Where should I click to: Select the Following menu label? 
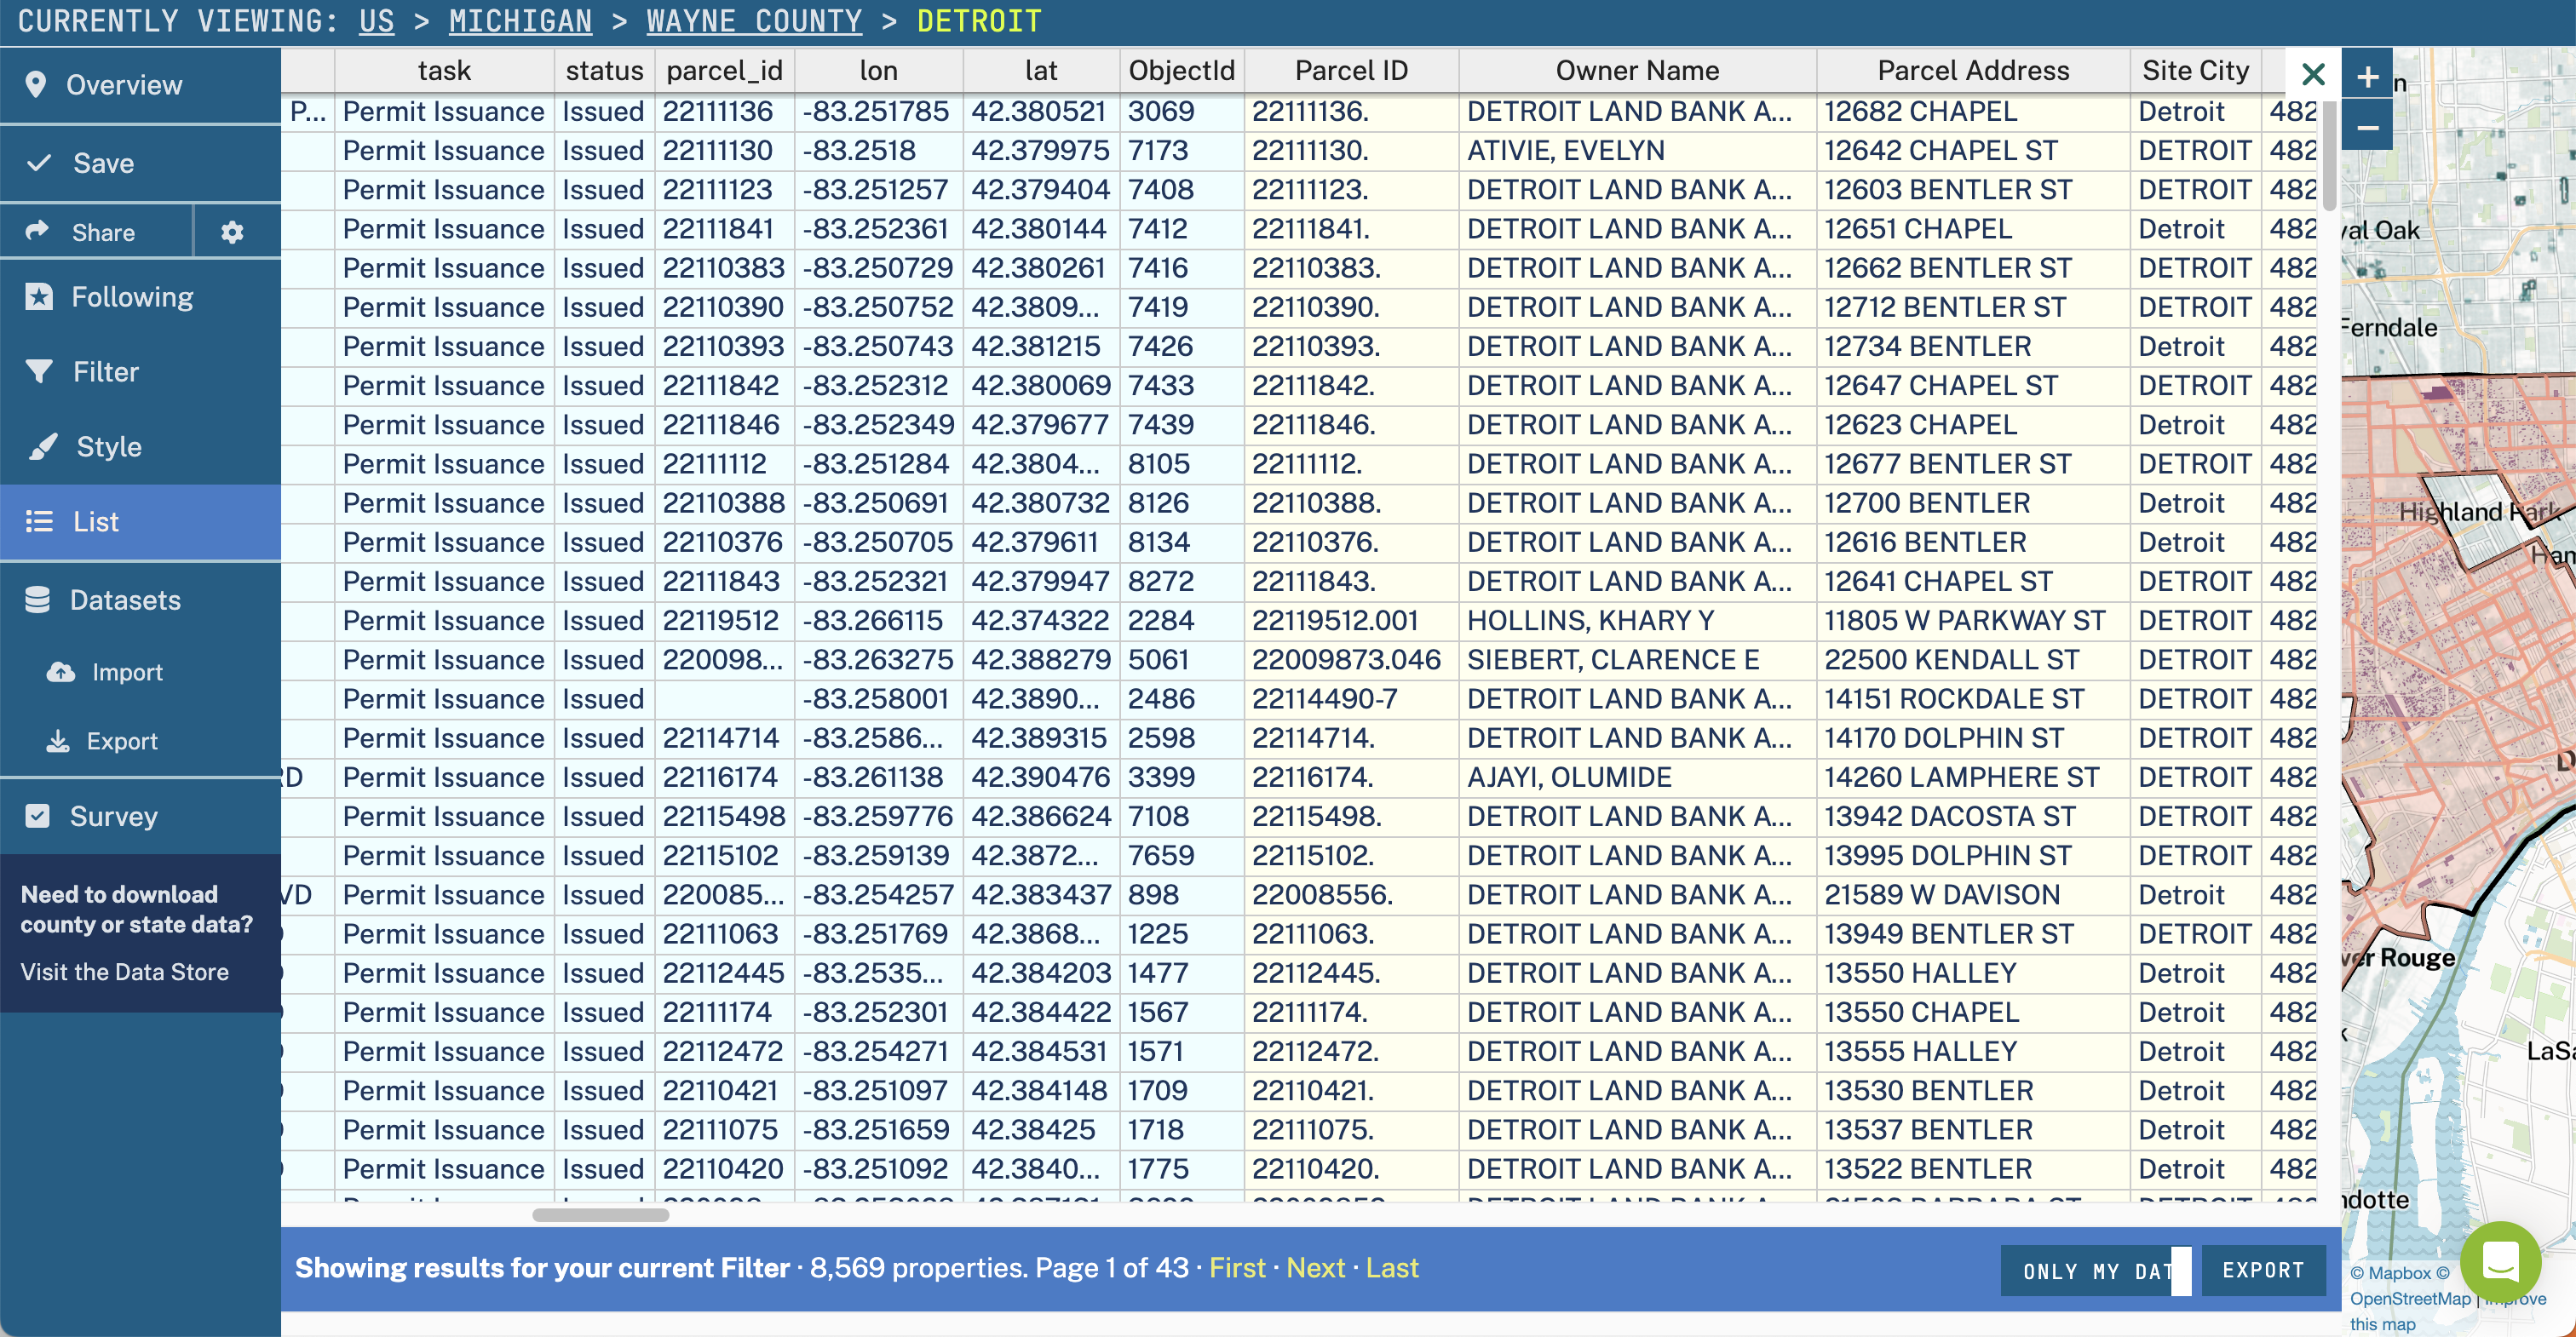coord(132,297)
